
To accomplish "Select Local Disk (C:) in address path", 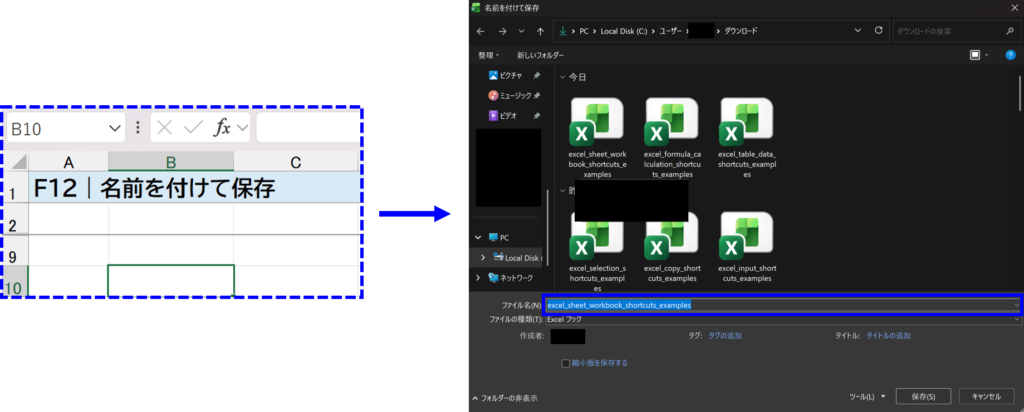I will (624, 31).
